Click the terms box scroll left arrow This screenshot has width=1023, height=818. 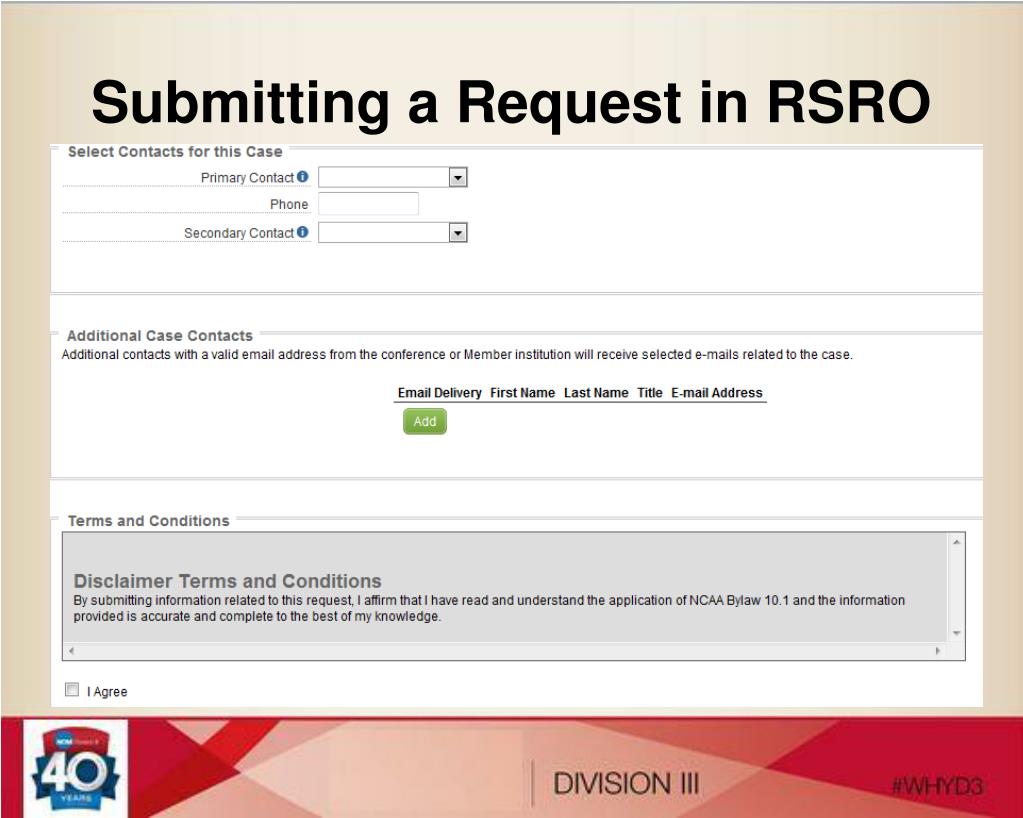coord(71,651)
